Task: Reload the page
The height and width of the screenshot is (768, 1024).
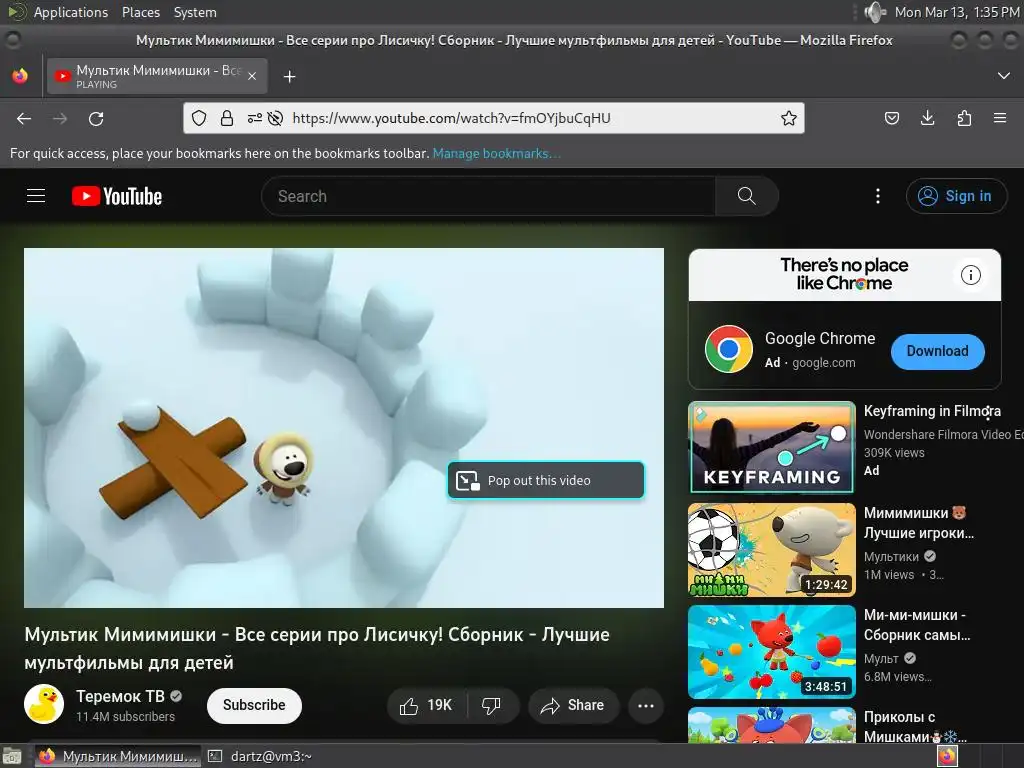Action: 96,118
